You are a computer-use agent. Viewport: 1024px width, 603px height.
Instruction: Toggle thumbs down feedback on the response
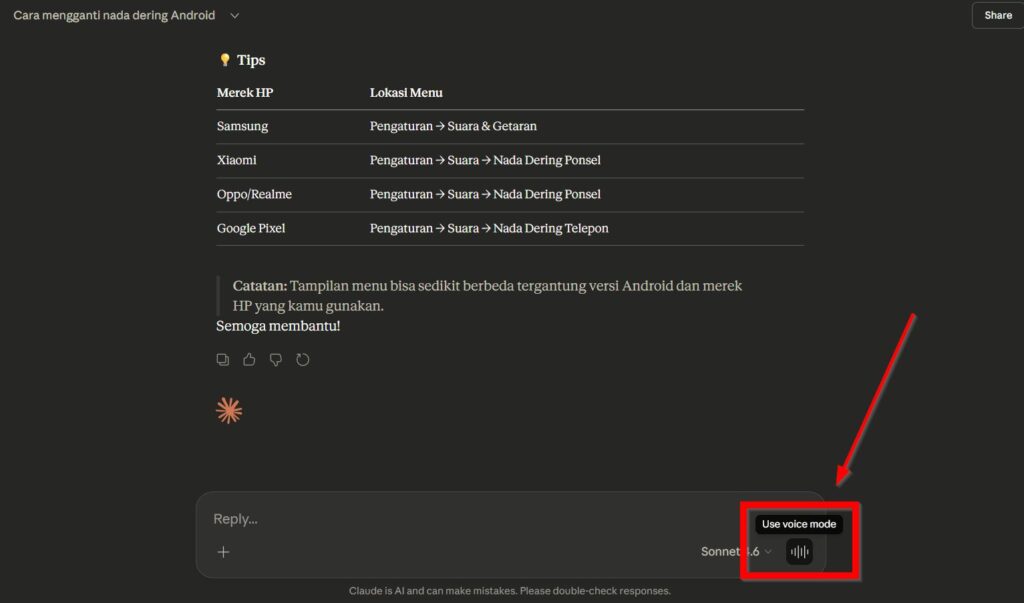tap(276, 359)
